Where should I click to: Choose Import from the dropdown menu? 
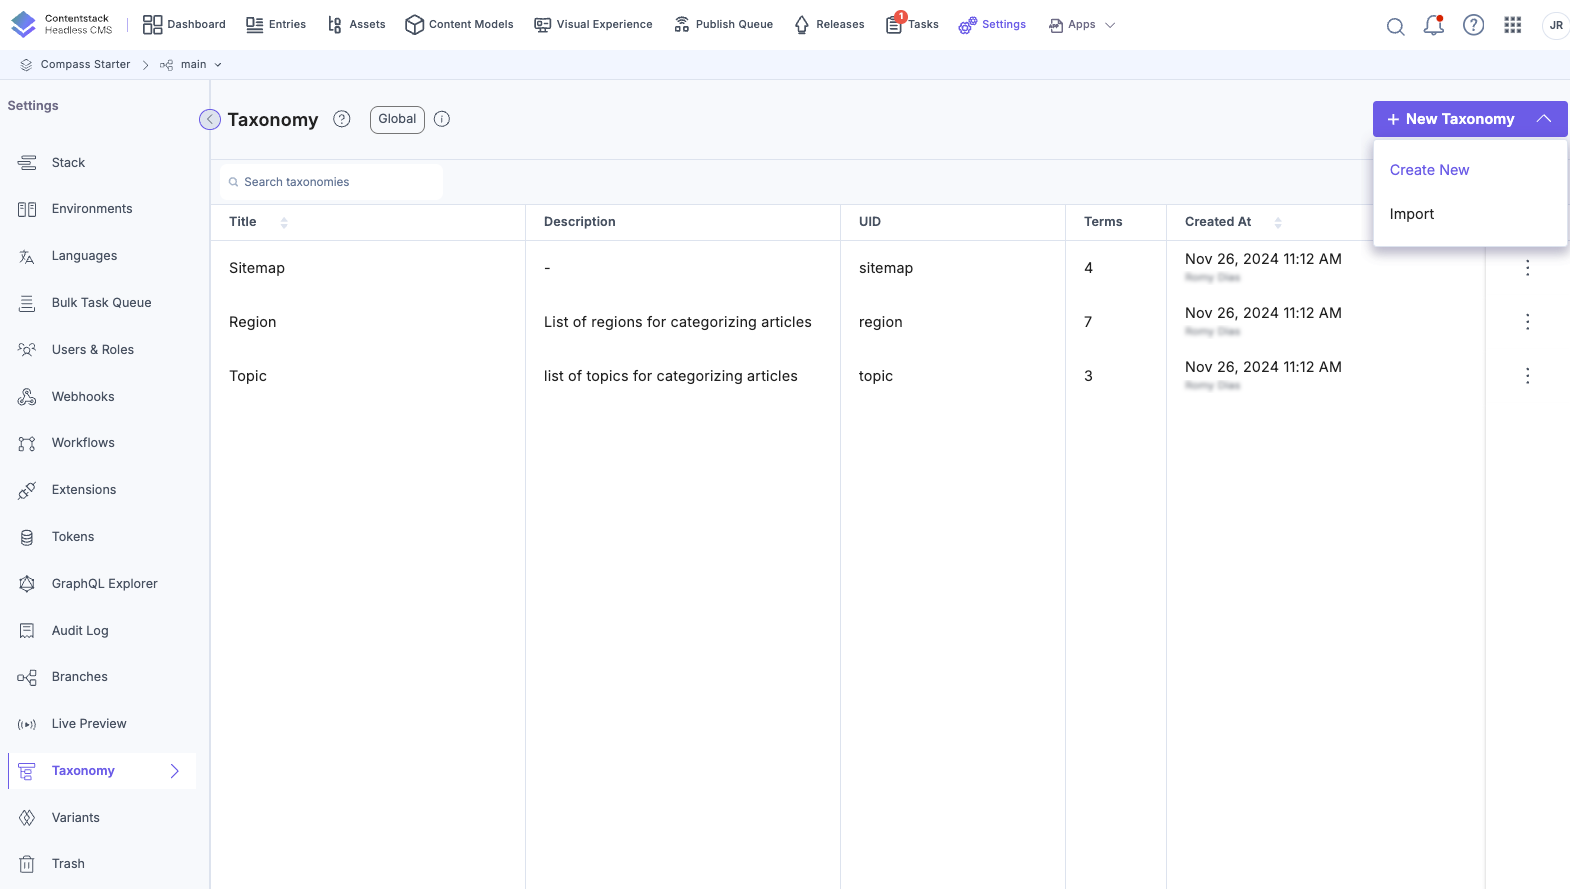click(1411, 214)
